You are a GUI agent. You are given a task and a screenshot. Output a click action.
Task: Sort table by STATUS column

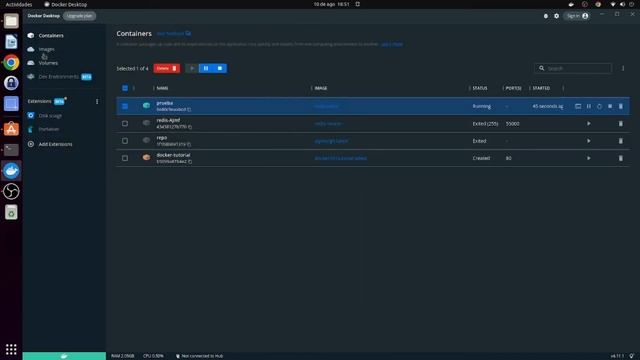480,88
